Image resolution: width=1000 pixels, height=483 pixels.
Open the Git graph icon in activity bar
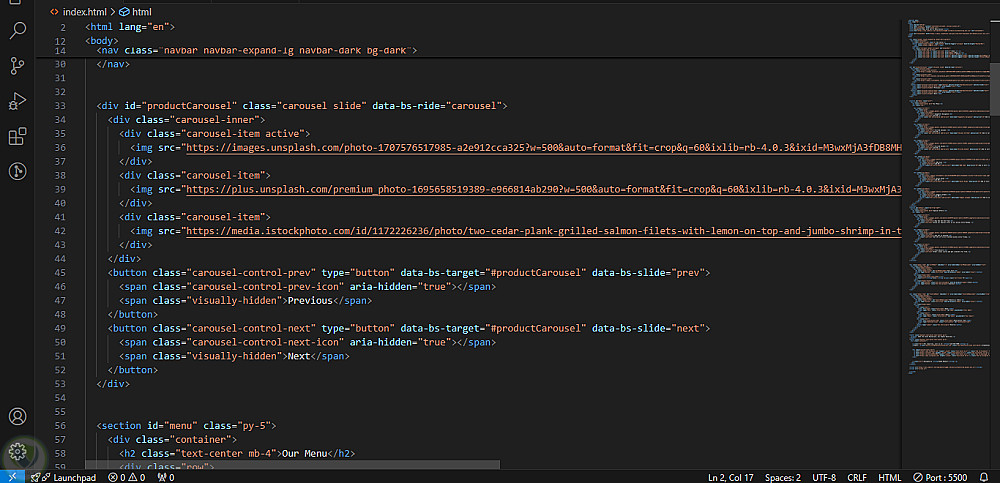tap(17, 171)
